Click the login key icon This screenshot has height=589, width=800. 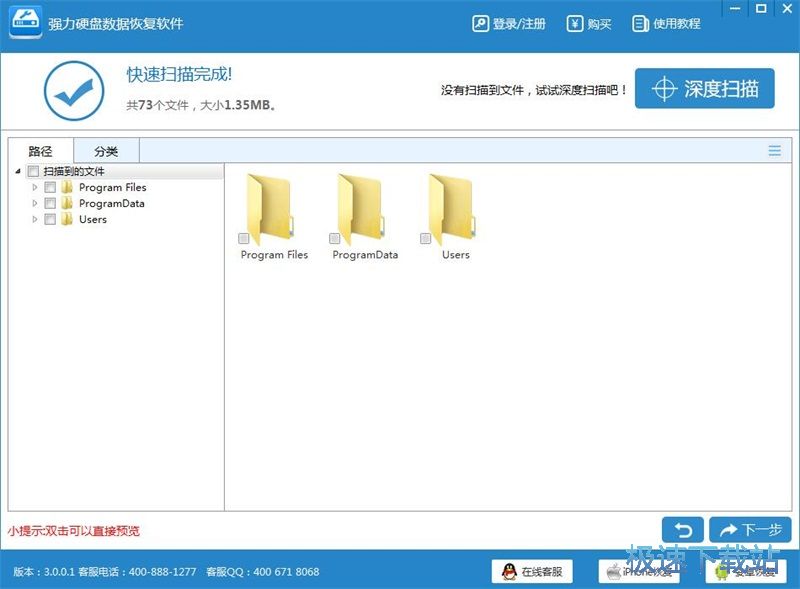tap(480, 23)
